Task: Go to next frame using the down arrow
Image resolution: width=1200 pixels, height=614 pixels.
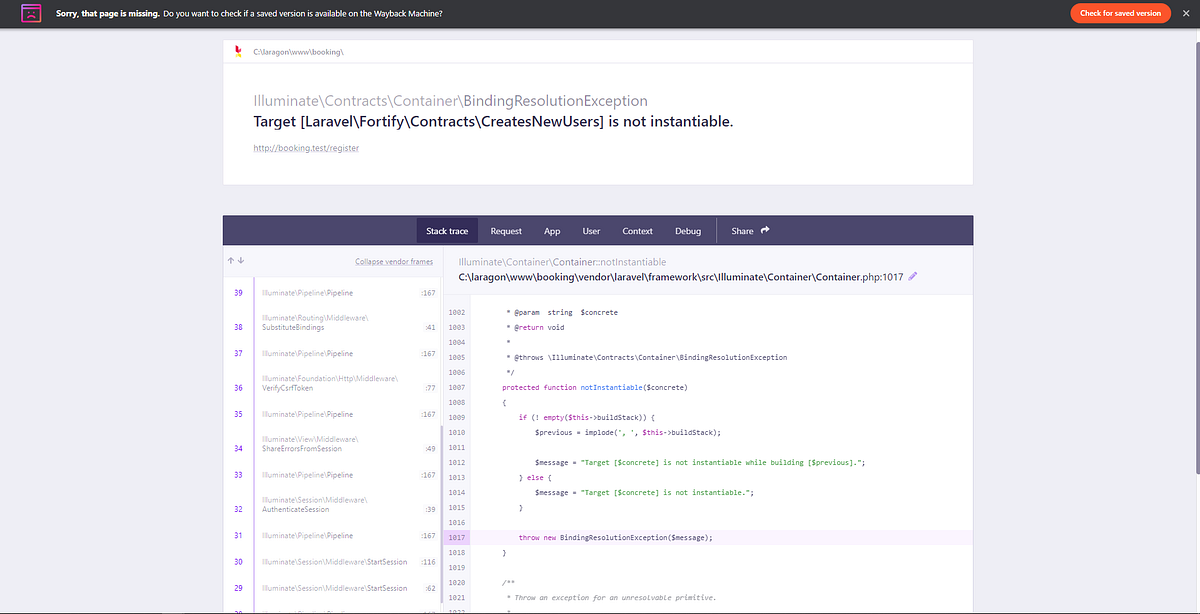Action: pyautogui.click(x=241, y=258)
